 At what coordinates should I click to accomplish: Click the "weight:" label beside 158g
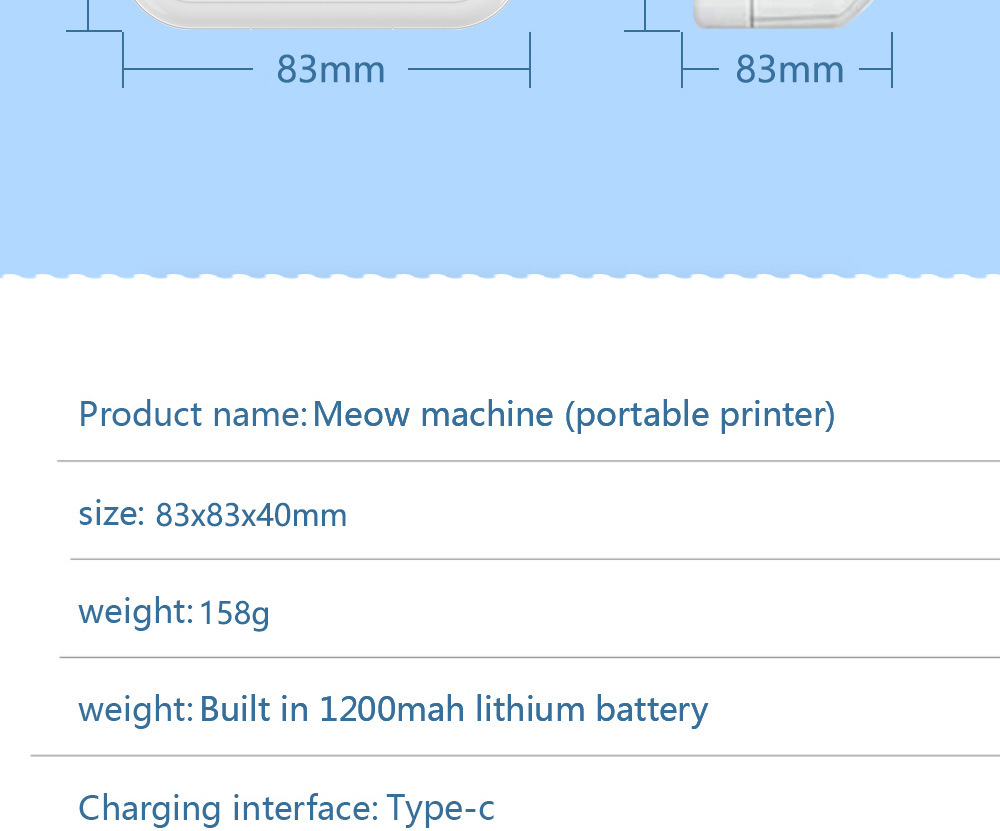click(x=135, y=611)
